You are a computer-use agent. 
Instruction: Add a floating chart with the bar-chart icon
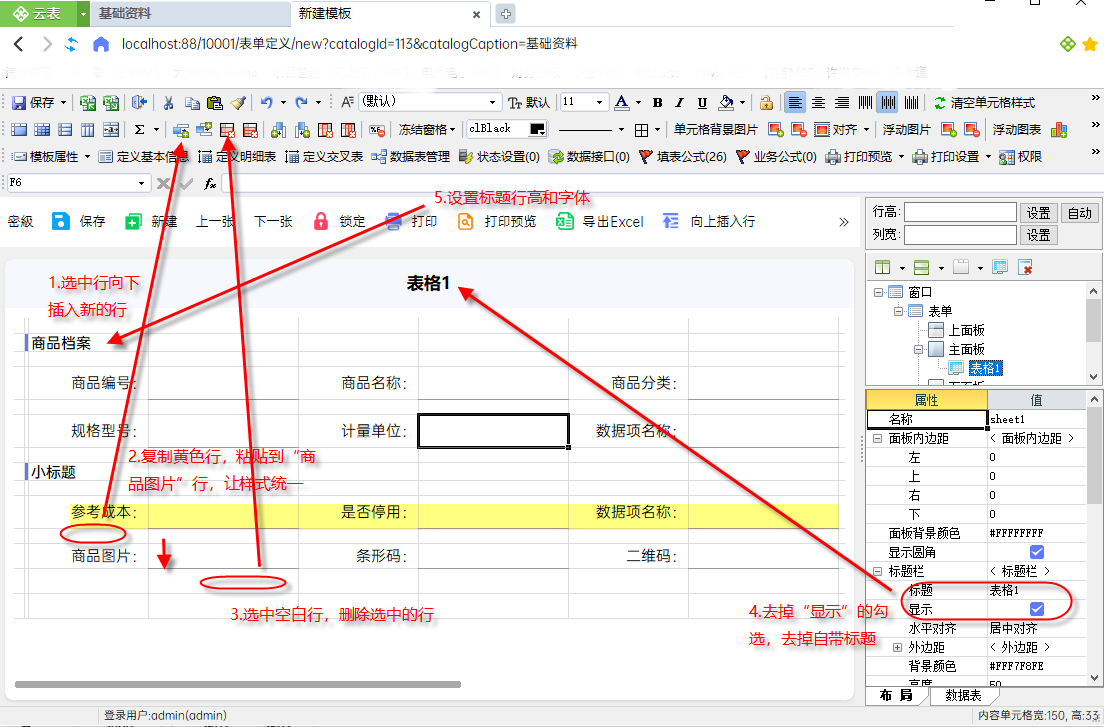[x=1058, y=129]
